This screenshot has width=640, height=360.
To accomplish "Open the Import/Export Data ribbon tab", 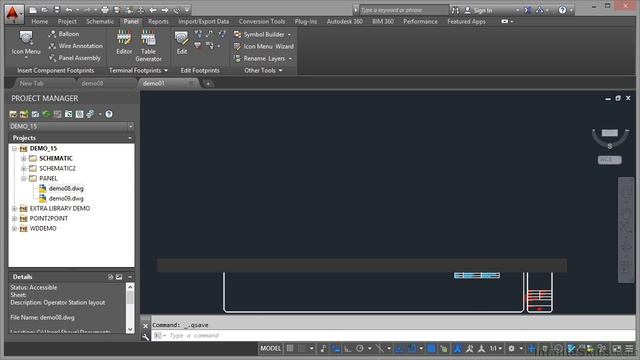I will [203, 21].
